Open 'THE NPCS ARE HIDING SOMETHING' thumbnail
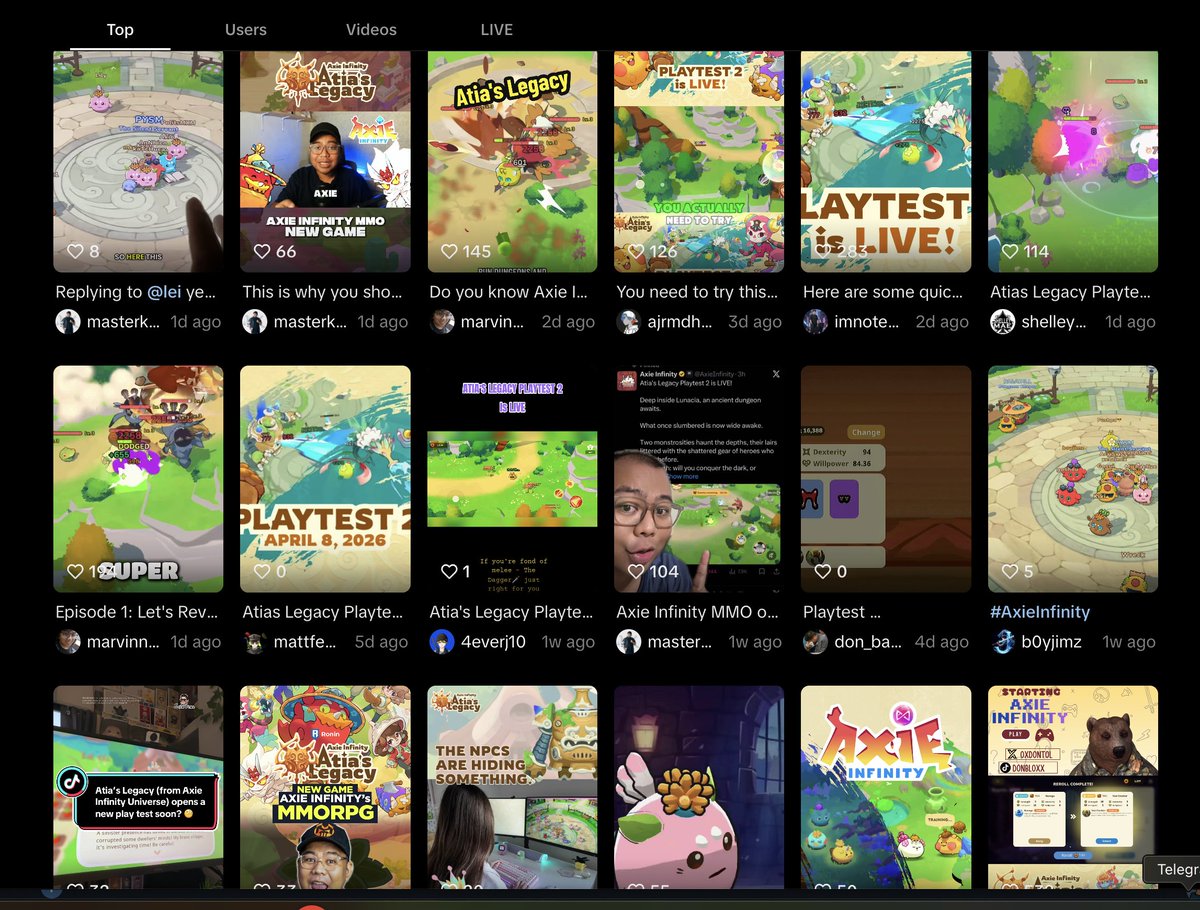 pyautogui.click(x=512, y=787)
